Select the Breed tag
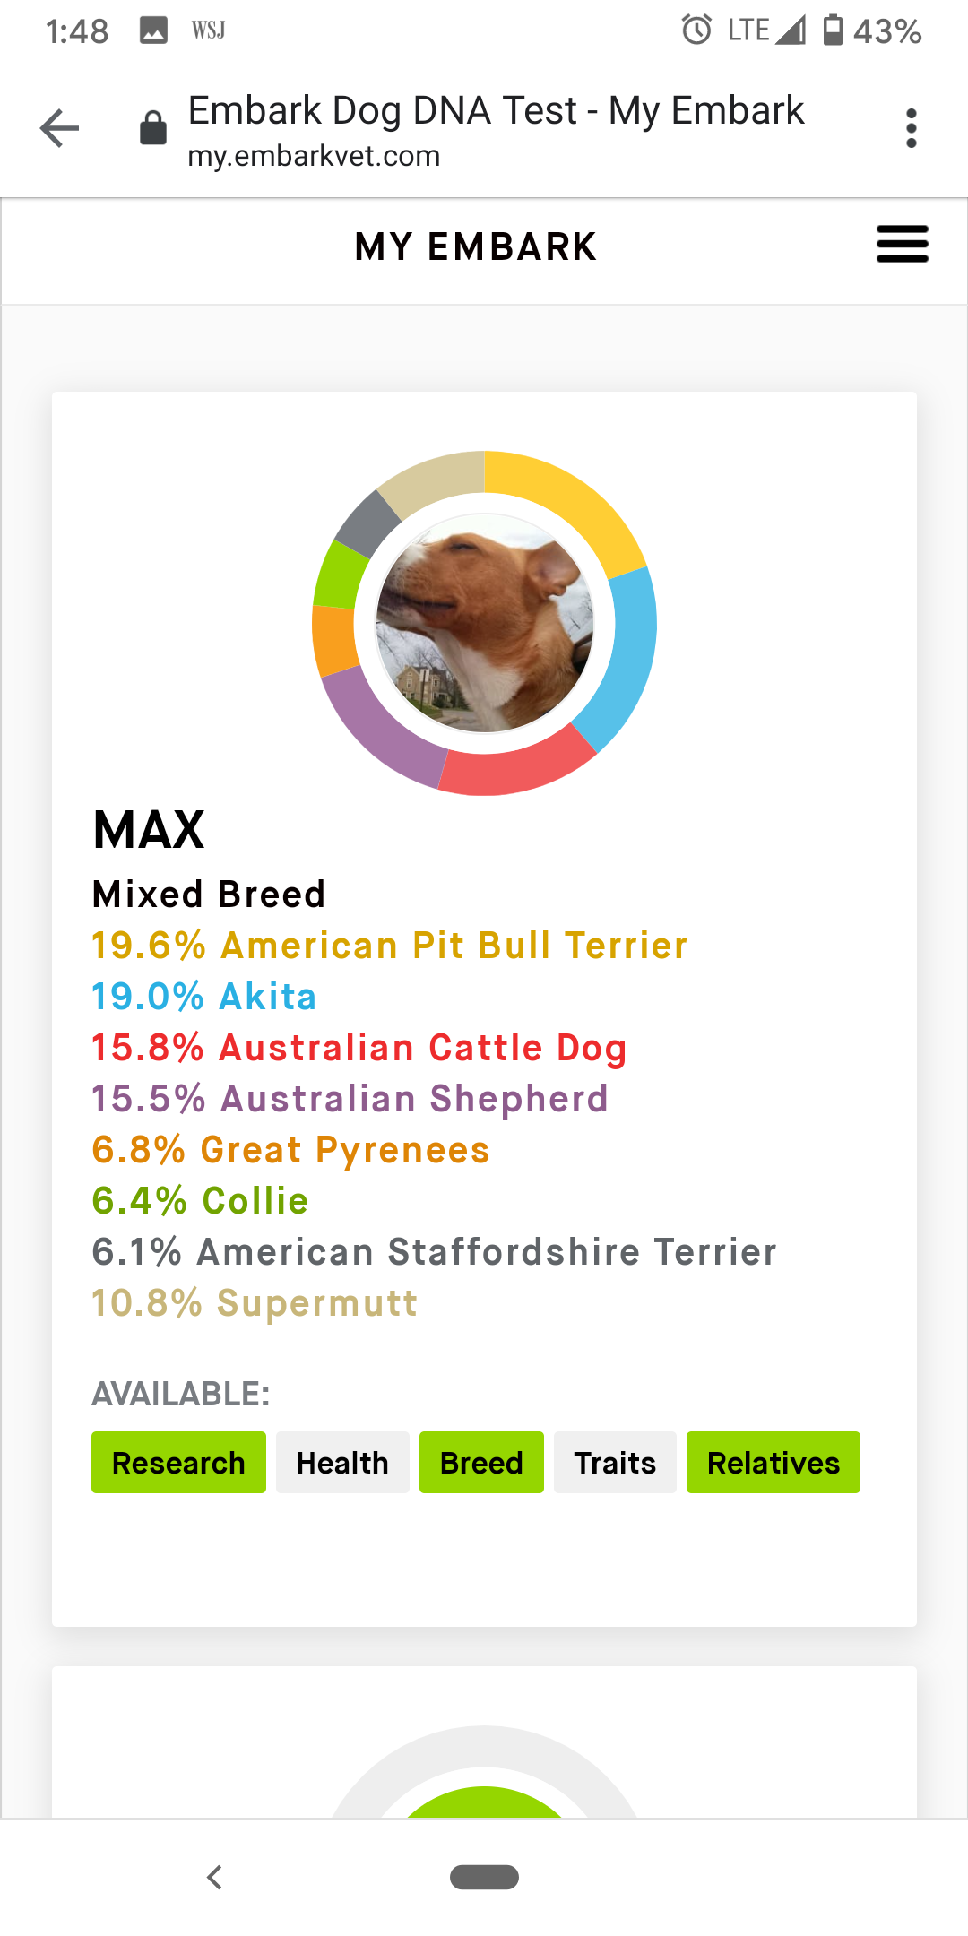The image size is (968, 1936). [x=481, y=1462]
